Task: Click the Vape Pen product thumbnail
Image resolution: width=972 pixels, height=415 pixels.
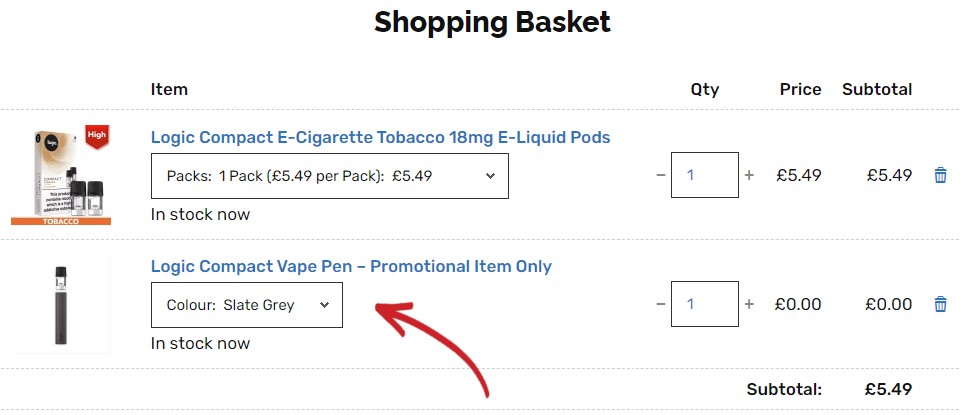Action: tap(61, 303)
